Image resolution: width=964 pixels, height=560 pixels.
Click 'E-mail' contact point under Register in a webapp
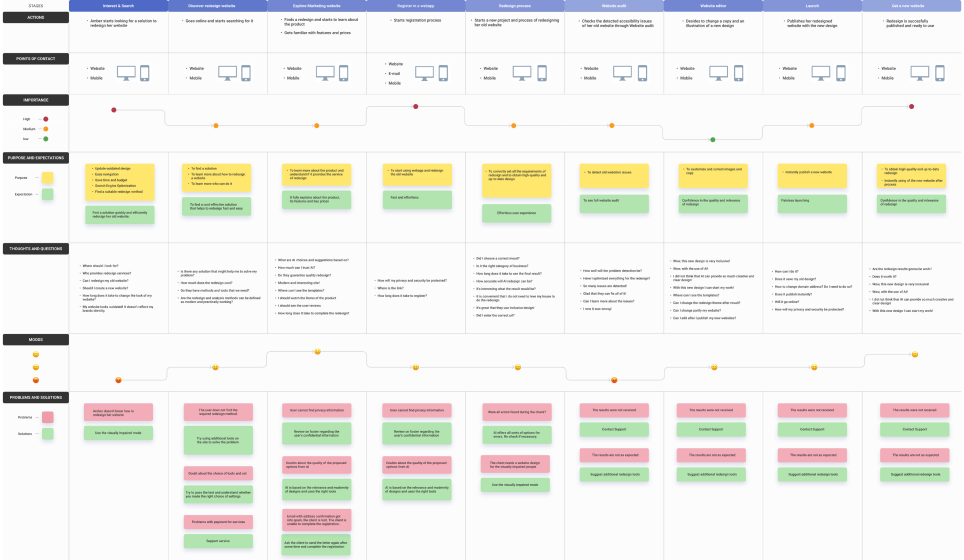394,73
